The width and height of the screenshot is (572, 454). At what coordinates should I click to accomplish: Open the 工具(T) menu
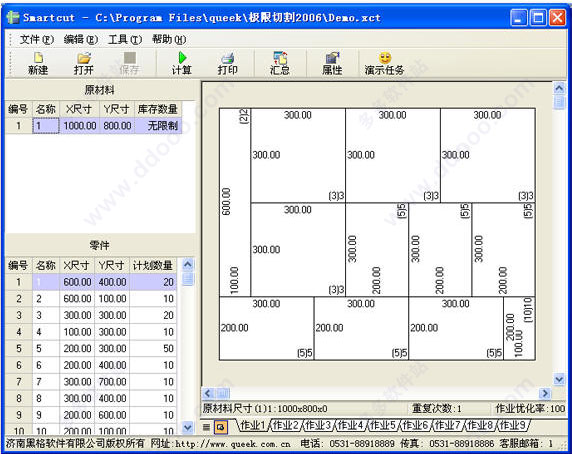tap(125, 39)
